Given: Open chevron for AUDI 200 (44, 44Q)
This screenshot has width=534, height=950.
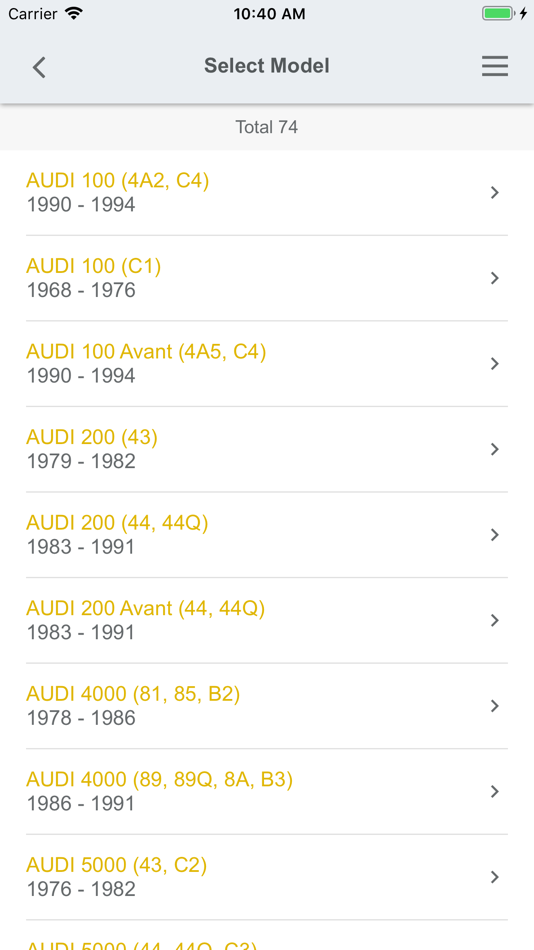Looking at the screenshot, I should [495, 534].
